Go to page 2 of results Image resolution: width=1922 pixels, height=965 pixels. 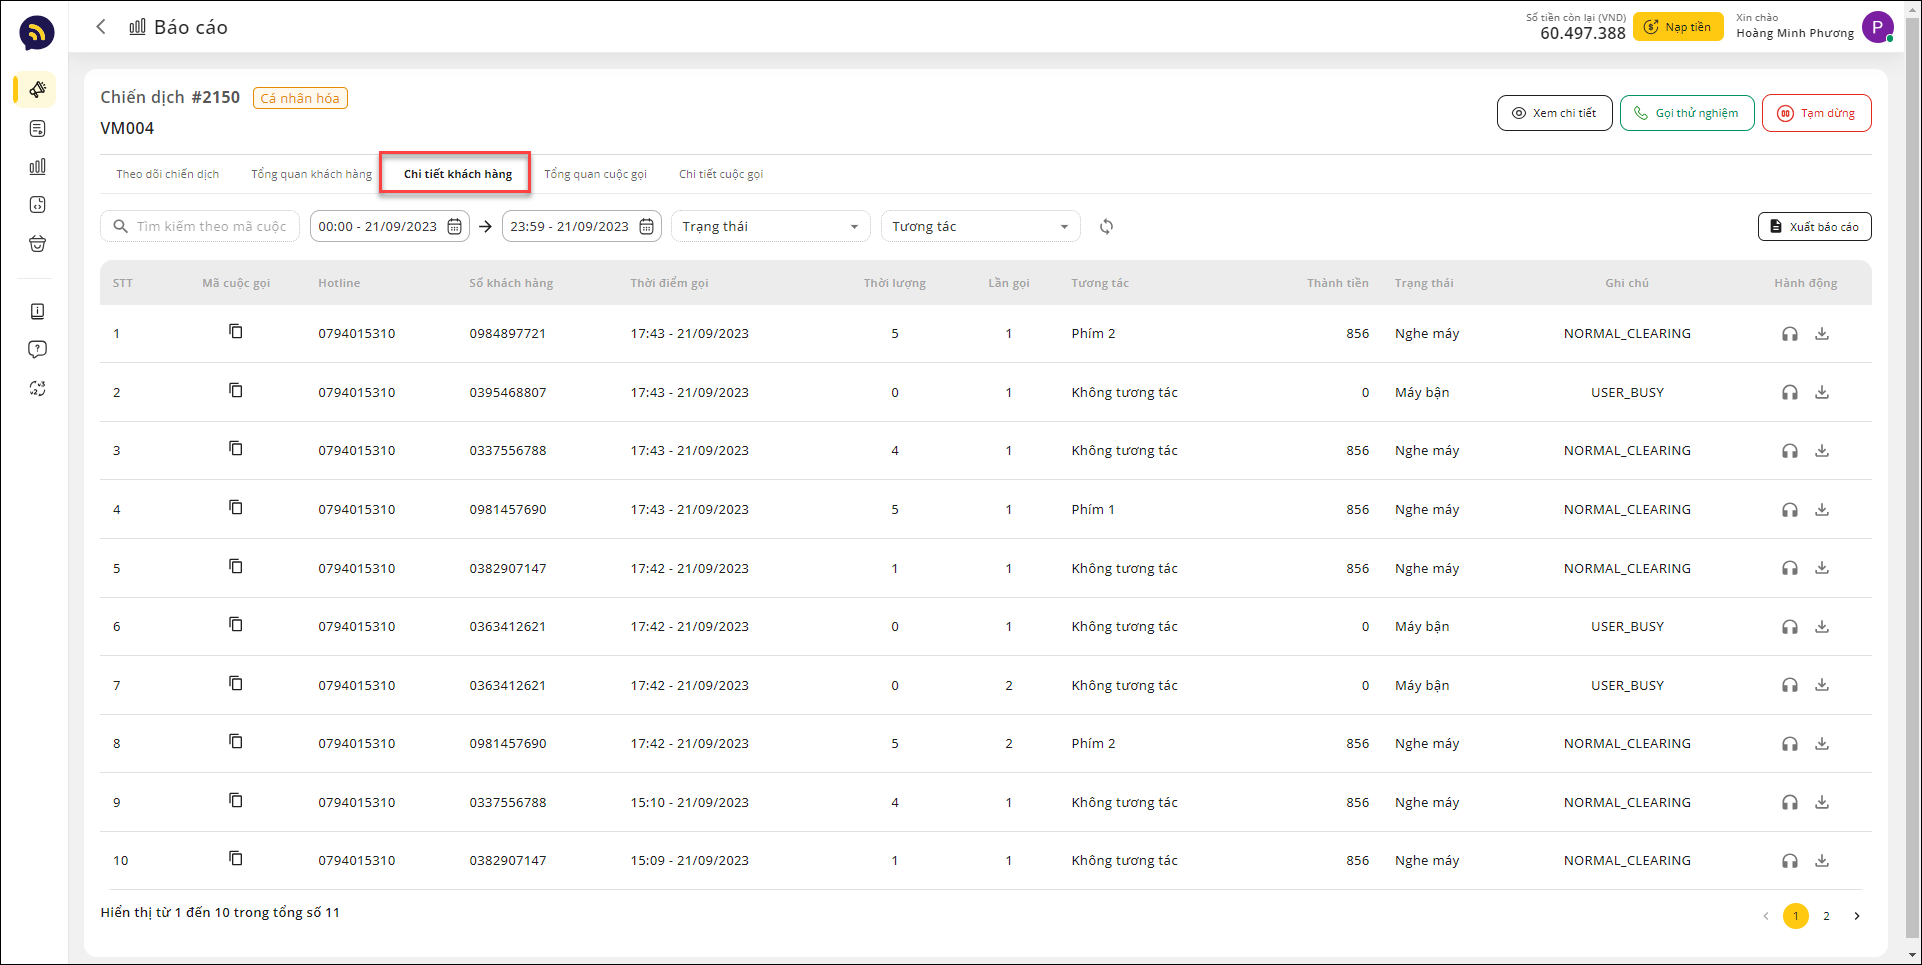tap(1826, 916)
